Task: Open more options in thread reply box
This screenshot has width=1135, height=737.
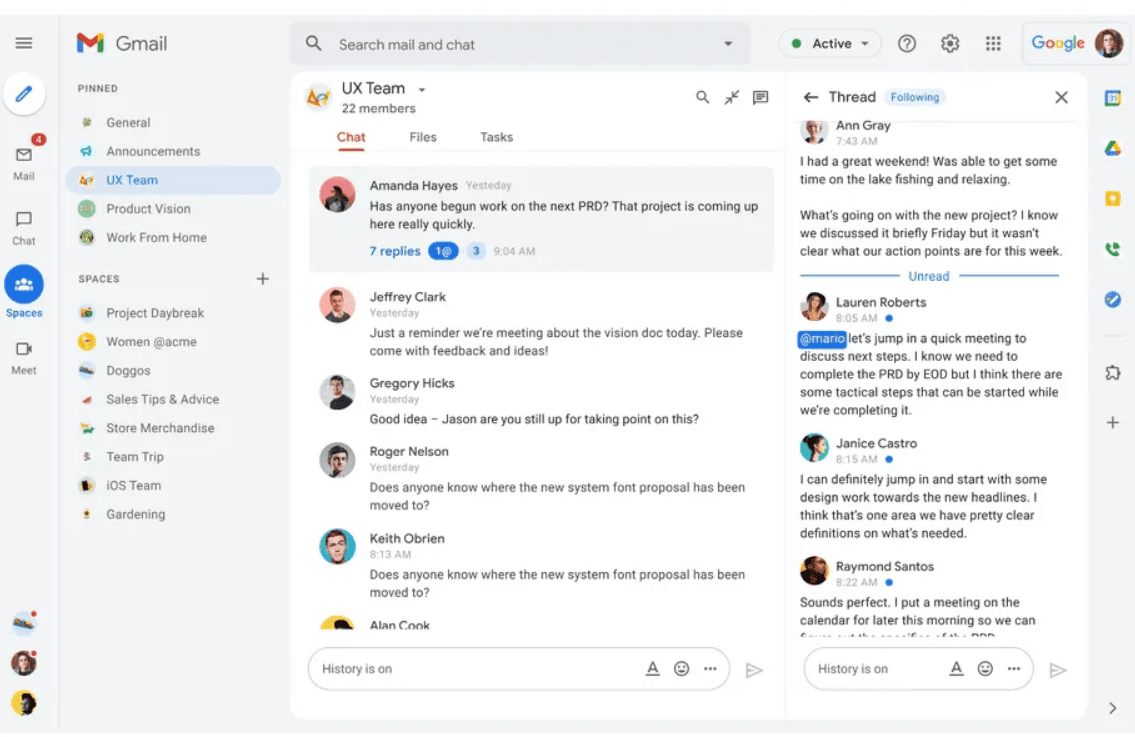Action: point(1014,668)
